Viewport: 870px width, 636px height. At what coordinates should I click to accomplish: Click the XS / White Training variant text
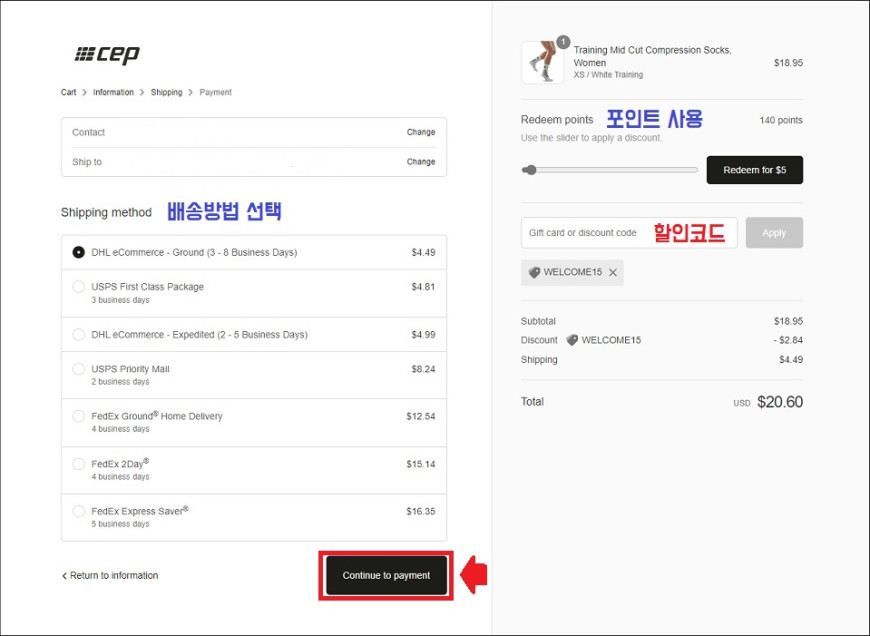(608, 74)
